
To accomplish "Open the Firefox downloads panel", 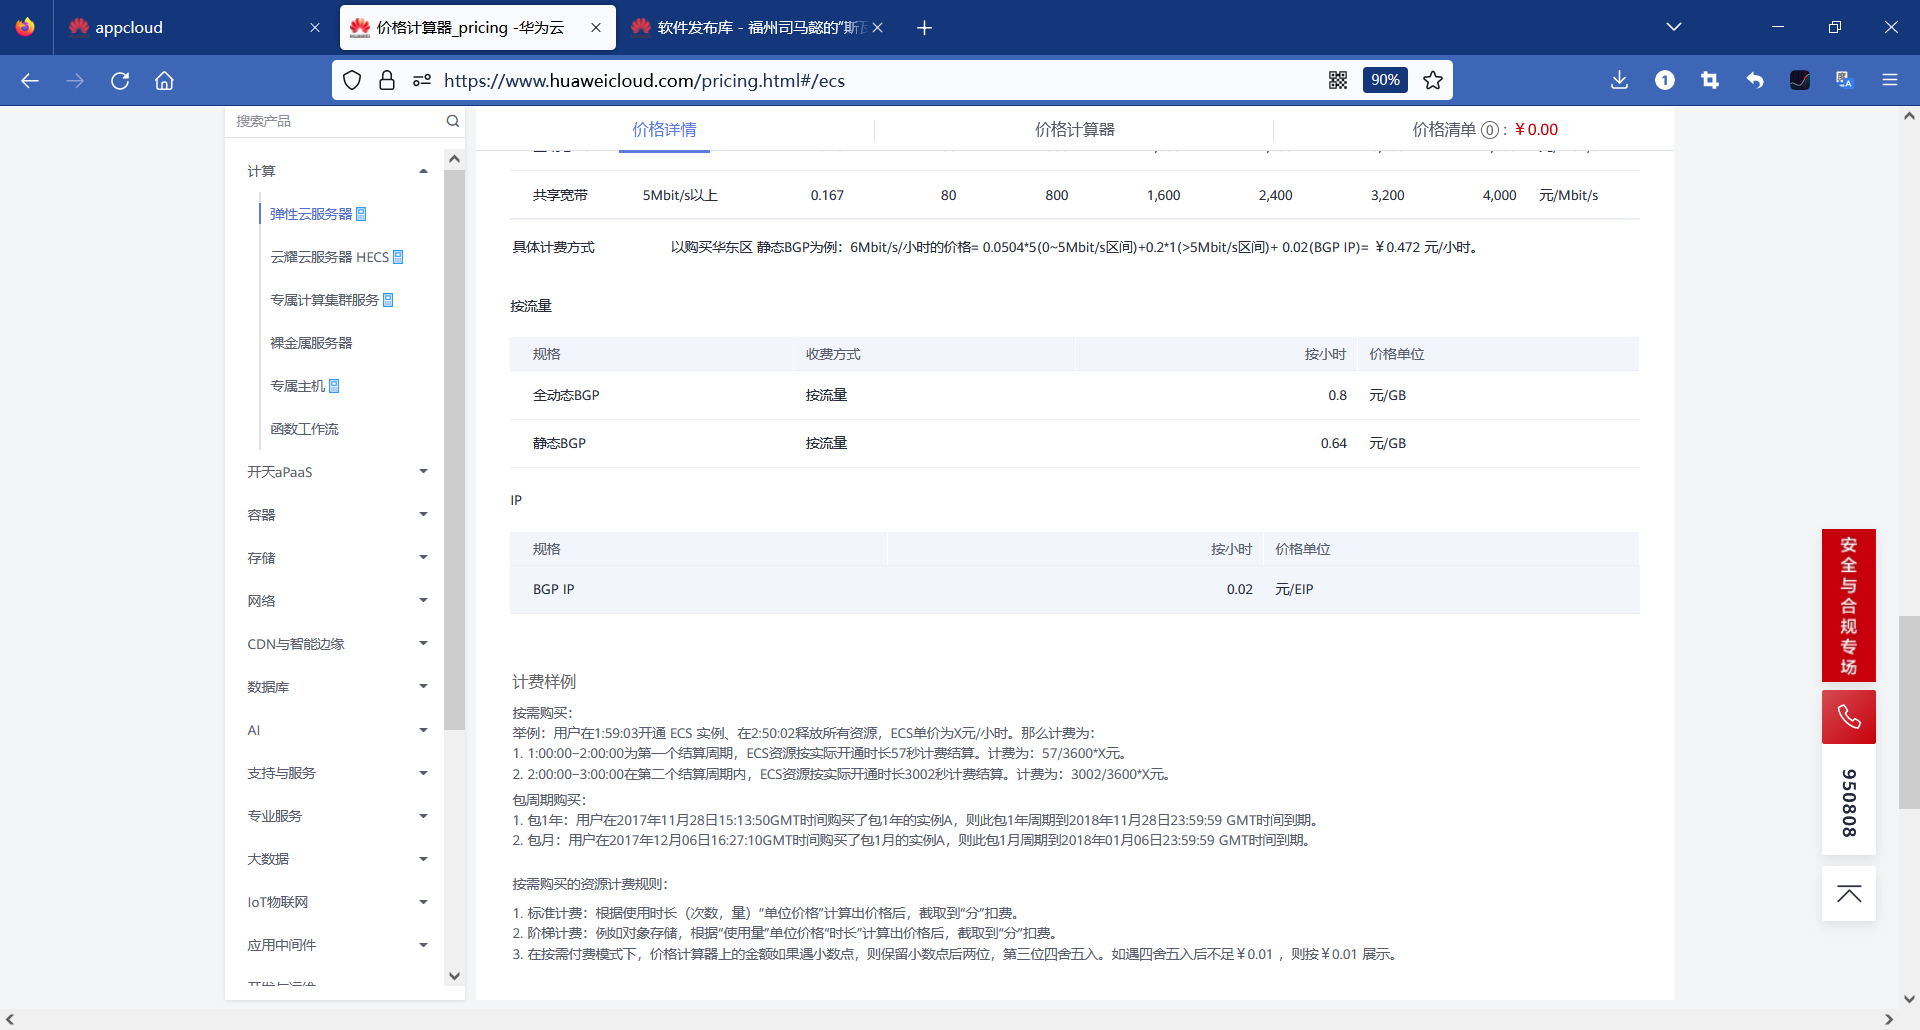I will [1620, 80].
